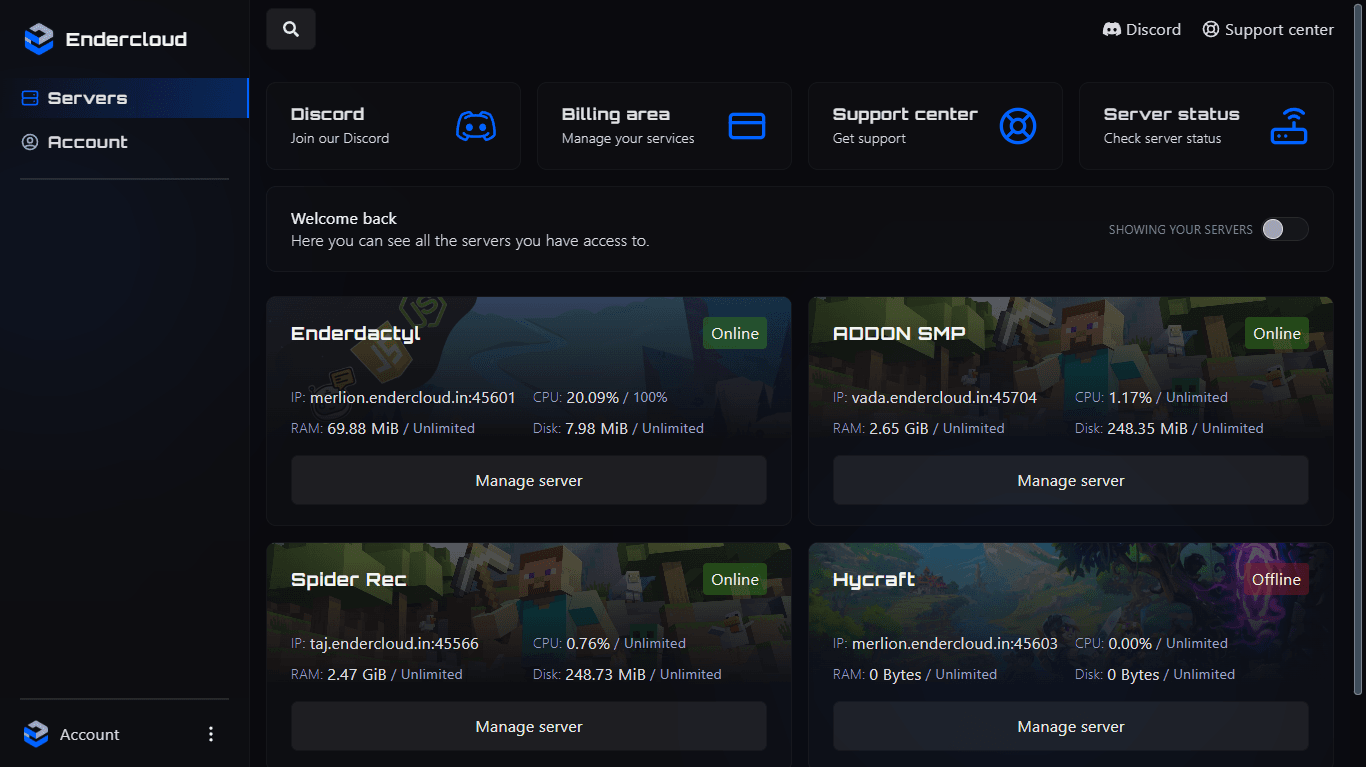This screenshot has height=767, width=1366.
Task: Click the ADDON SMP Online status badge
Action: point(1277,333)
